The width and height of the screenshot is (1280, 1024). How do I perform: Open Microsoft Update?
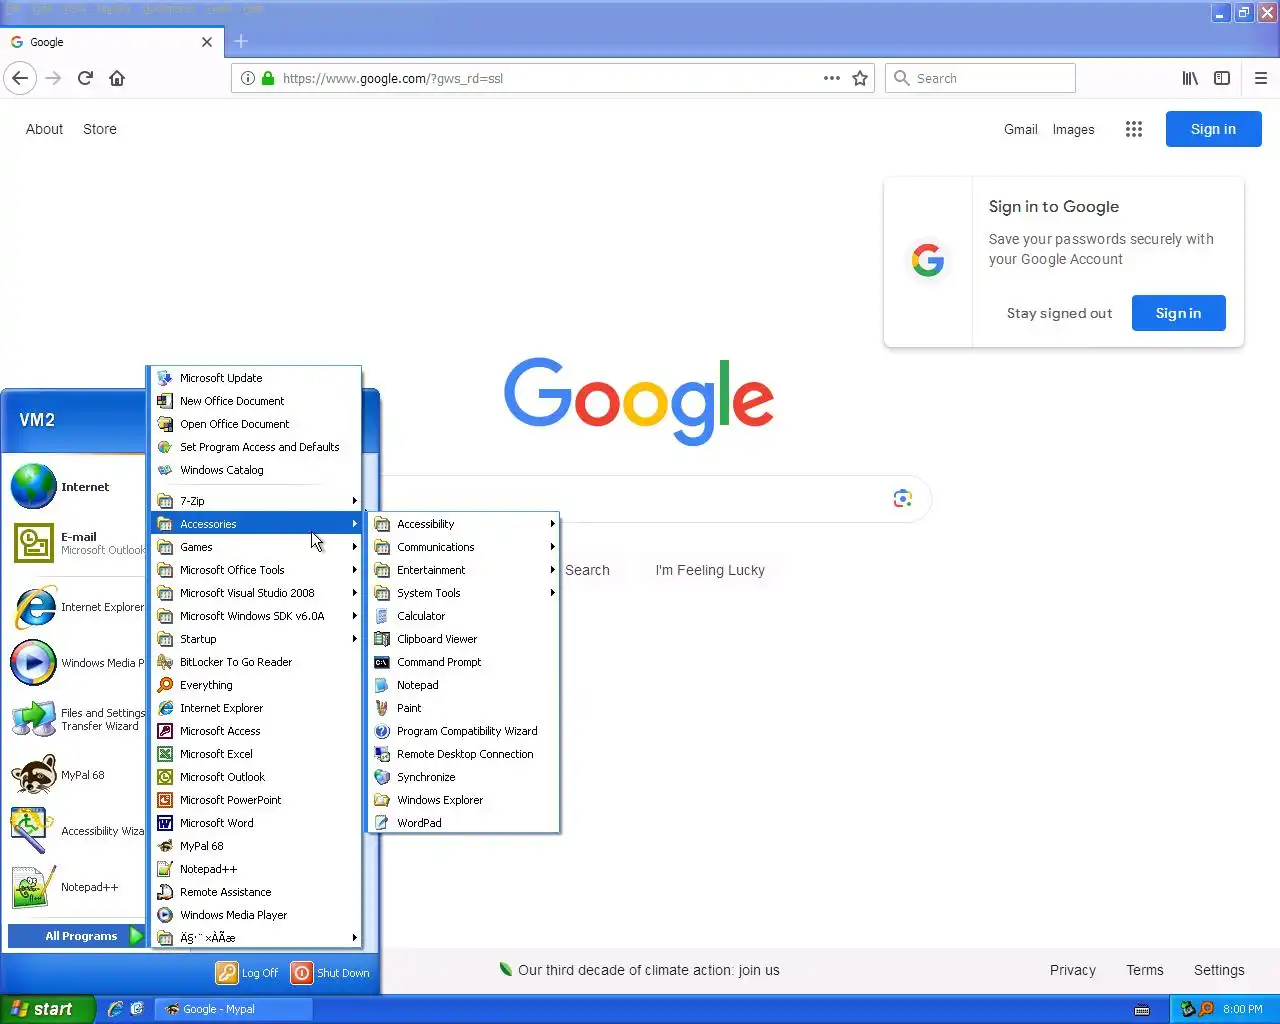(x=256, y=378)
